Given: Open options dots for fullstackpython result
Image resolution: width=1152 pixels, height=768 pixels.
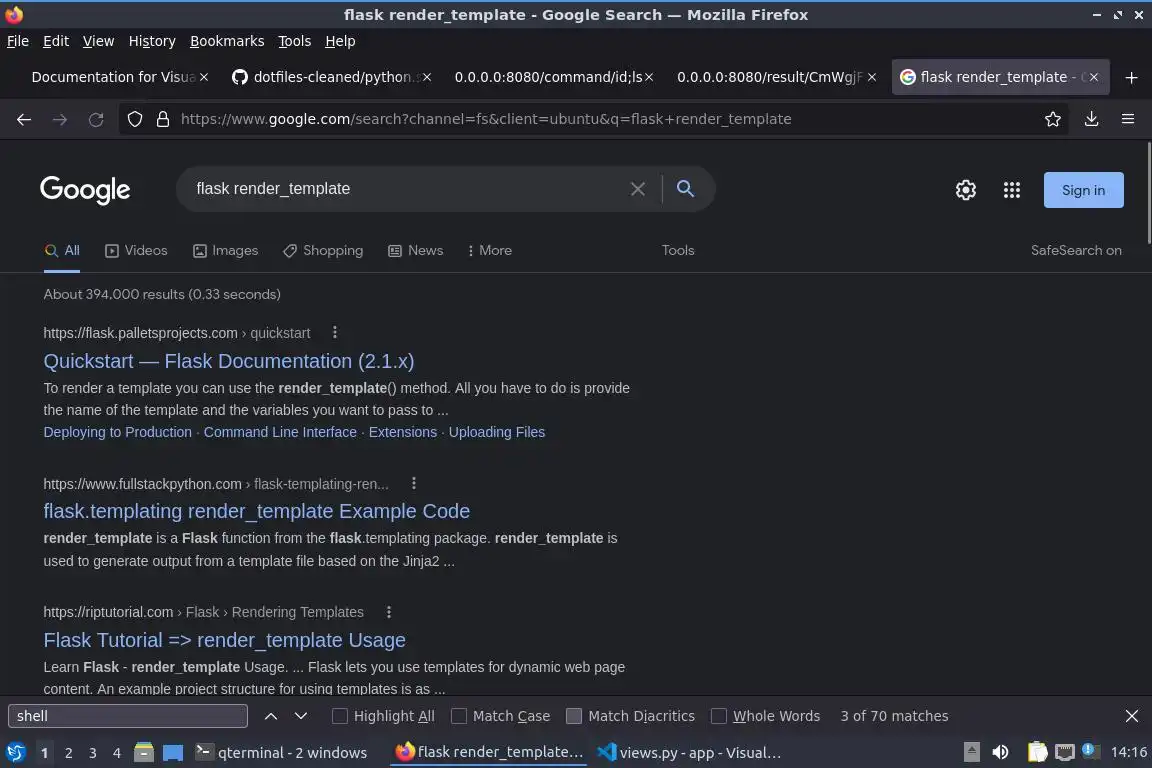Looking at the screenshot, I should pyautogui.click(x=414, y=483).
